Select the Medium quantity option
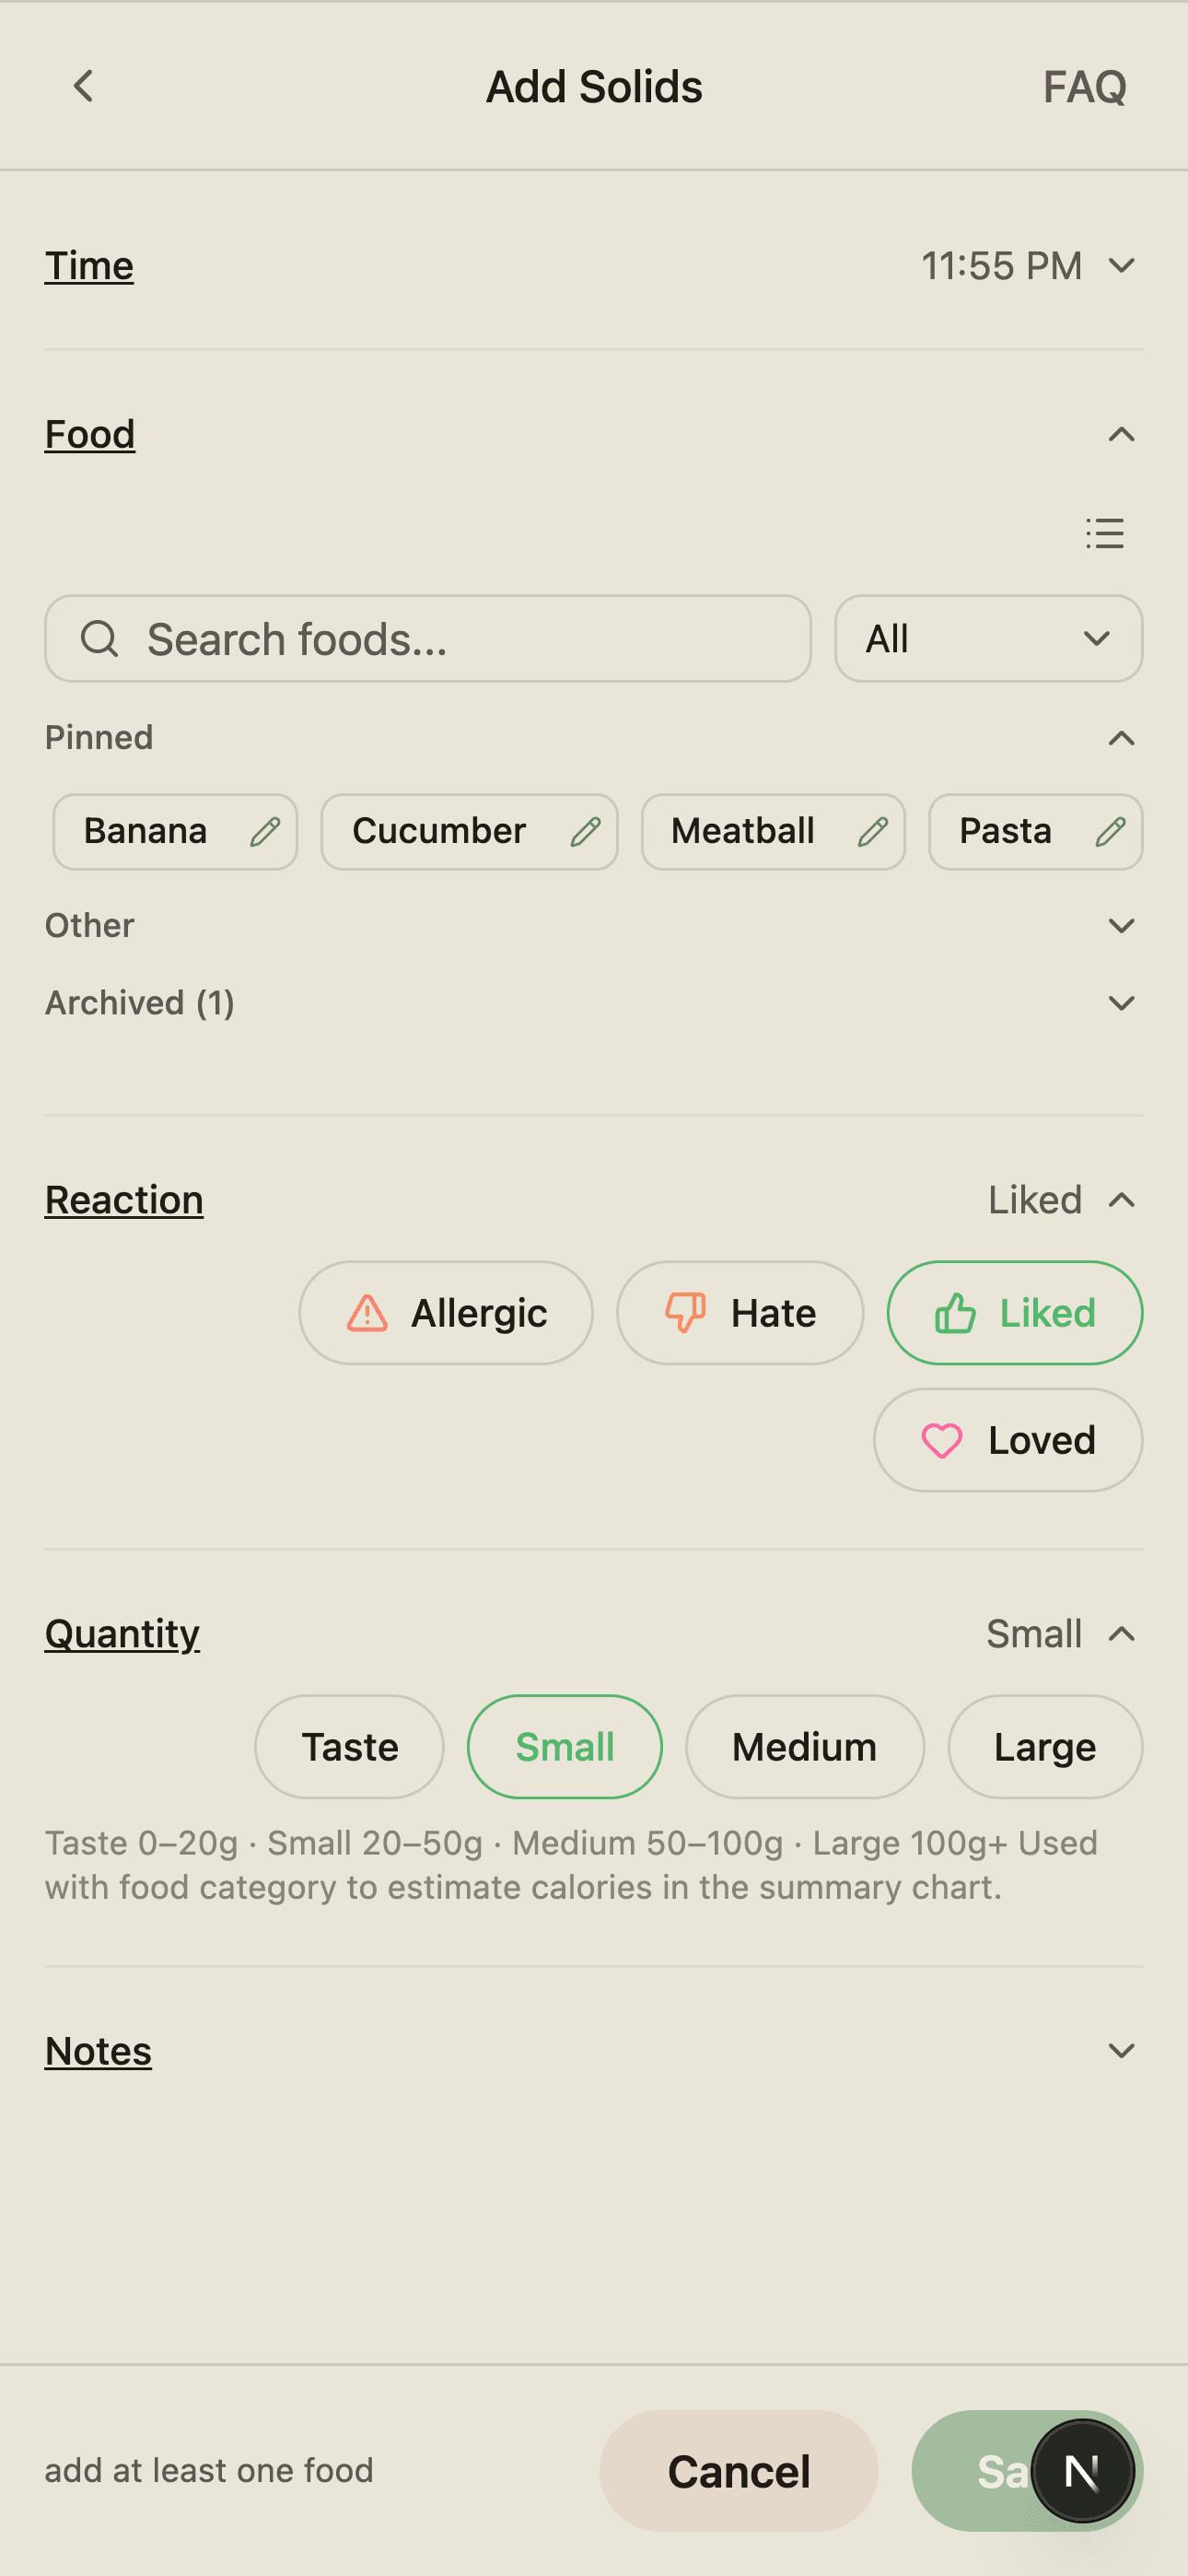Image resolution: width=1188 pixels, height=2576 pixels. [805, 1746]
